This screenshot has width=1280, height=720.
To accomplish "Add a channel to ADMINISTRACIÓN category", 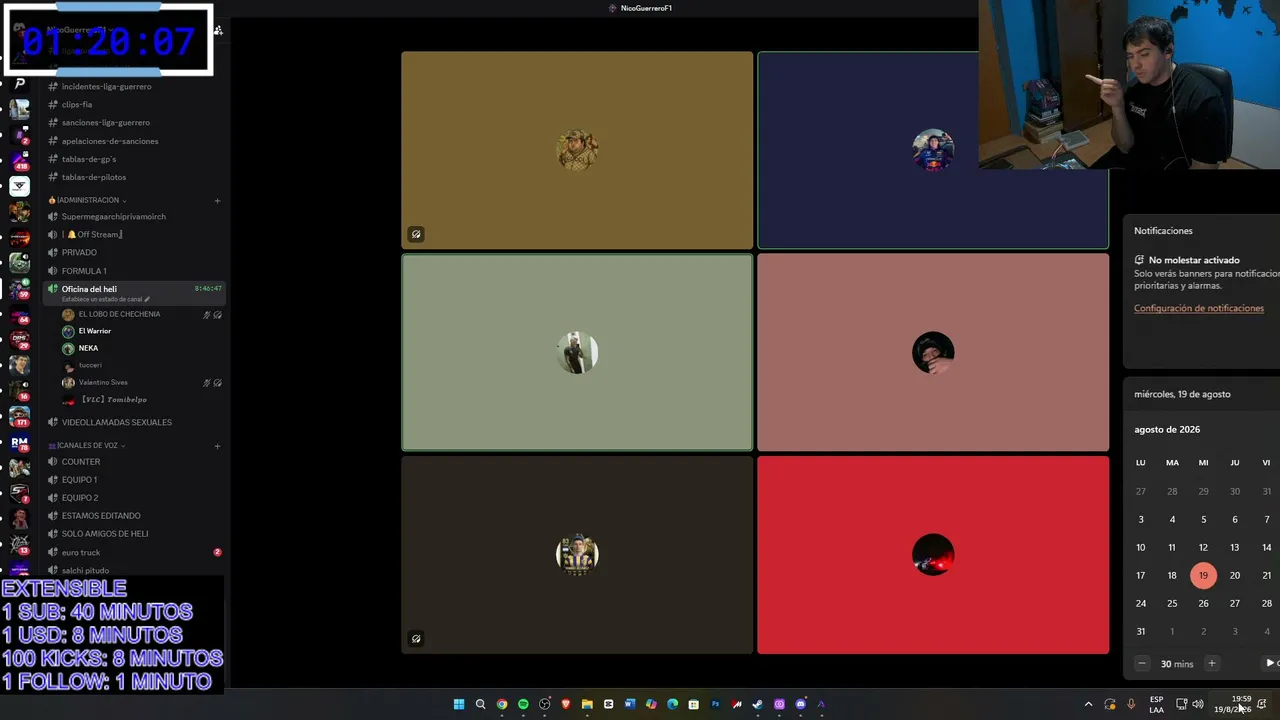I will click(x=217, y=200).
